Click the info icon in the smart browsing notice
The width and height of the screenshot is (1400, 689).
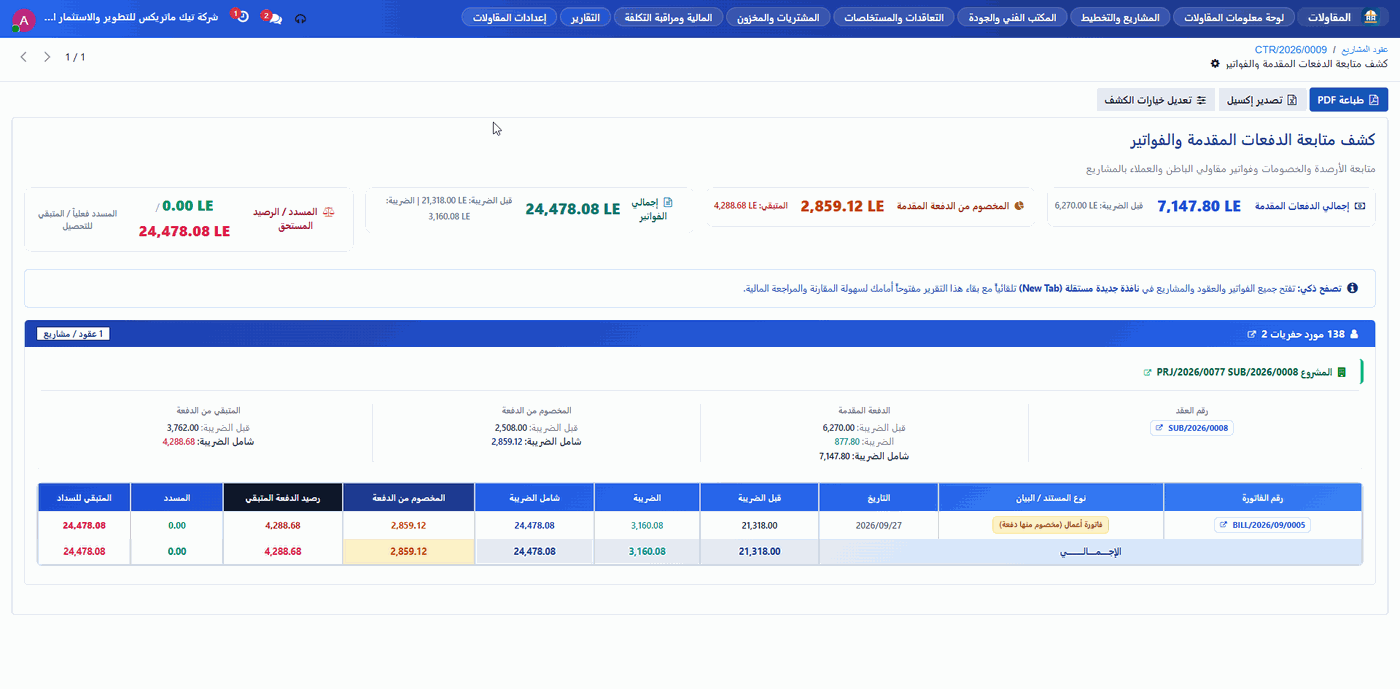1353,288
